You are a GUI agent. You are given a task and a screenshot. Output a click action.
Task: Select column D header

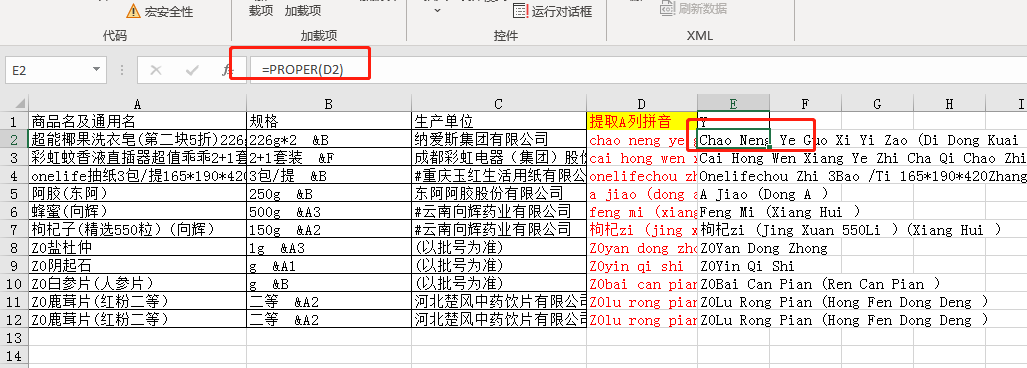[x=642, y=103]
